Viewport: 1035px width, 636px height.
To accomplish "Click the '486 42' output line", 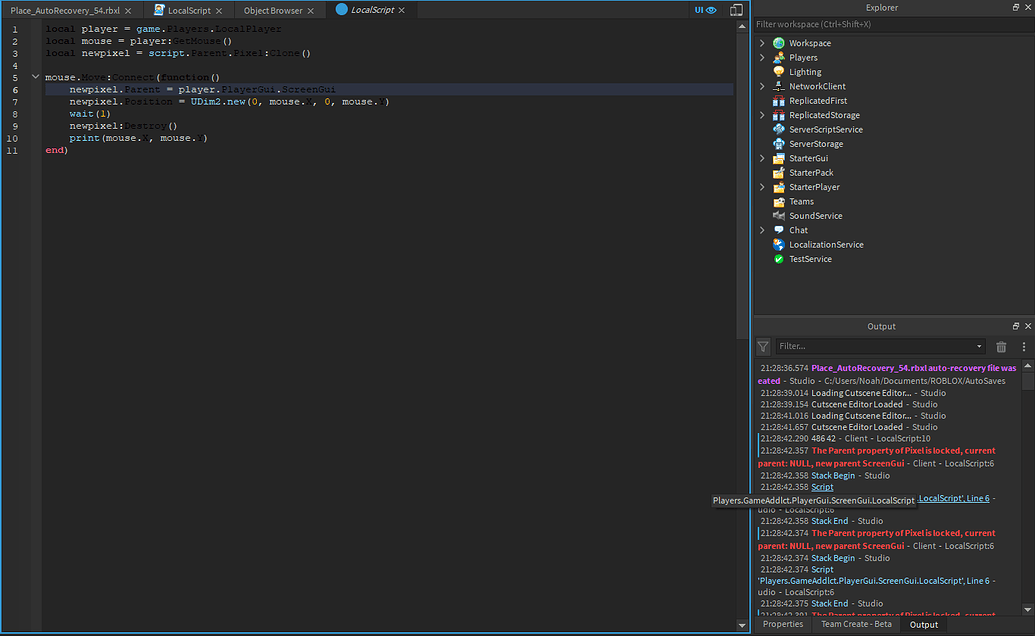I will click(845, 439).
